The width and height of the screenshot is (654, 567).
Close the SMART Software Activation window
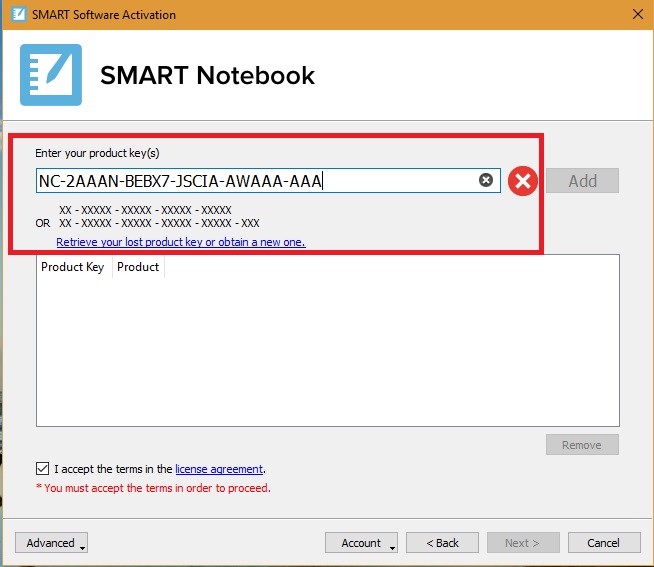tap(638, 14)
